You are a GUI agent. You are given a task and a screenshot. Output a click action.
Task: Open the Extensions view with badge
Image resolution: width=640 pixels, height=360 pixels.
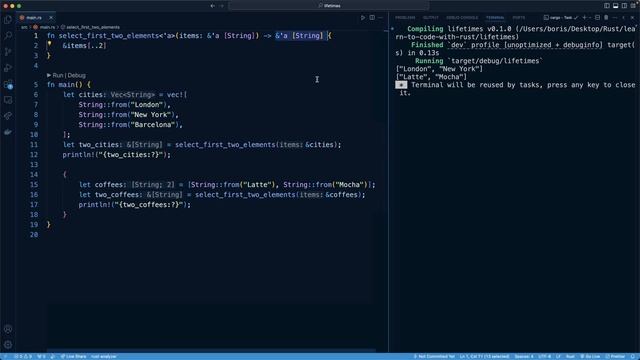coord(8,84)
